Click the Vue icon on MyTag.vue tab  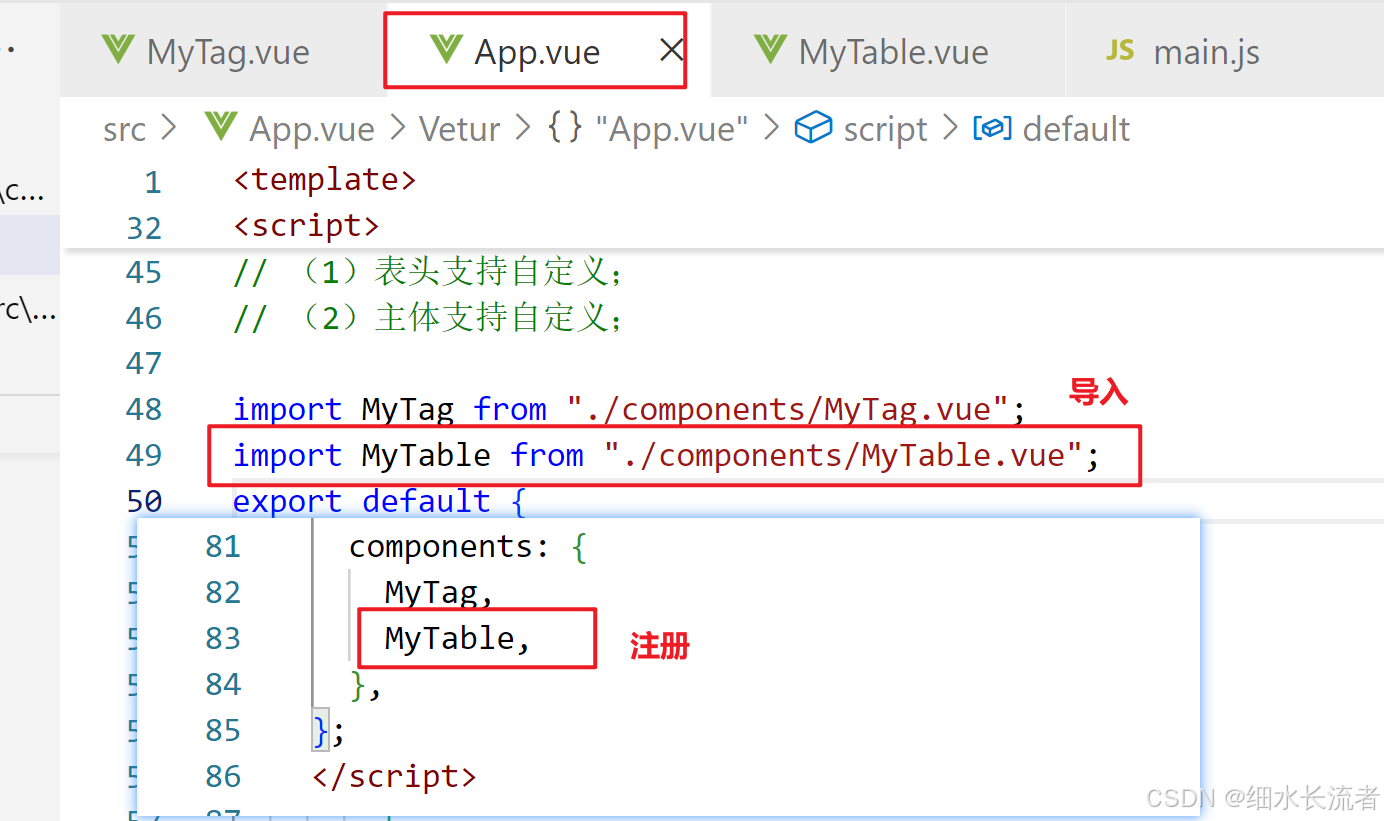click(x=118, y=50)
